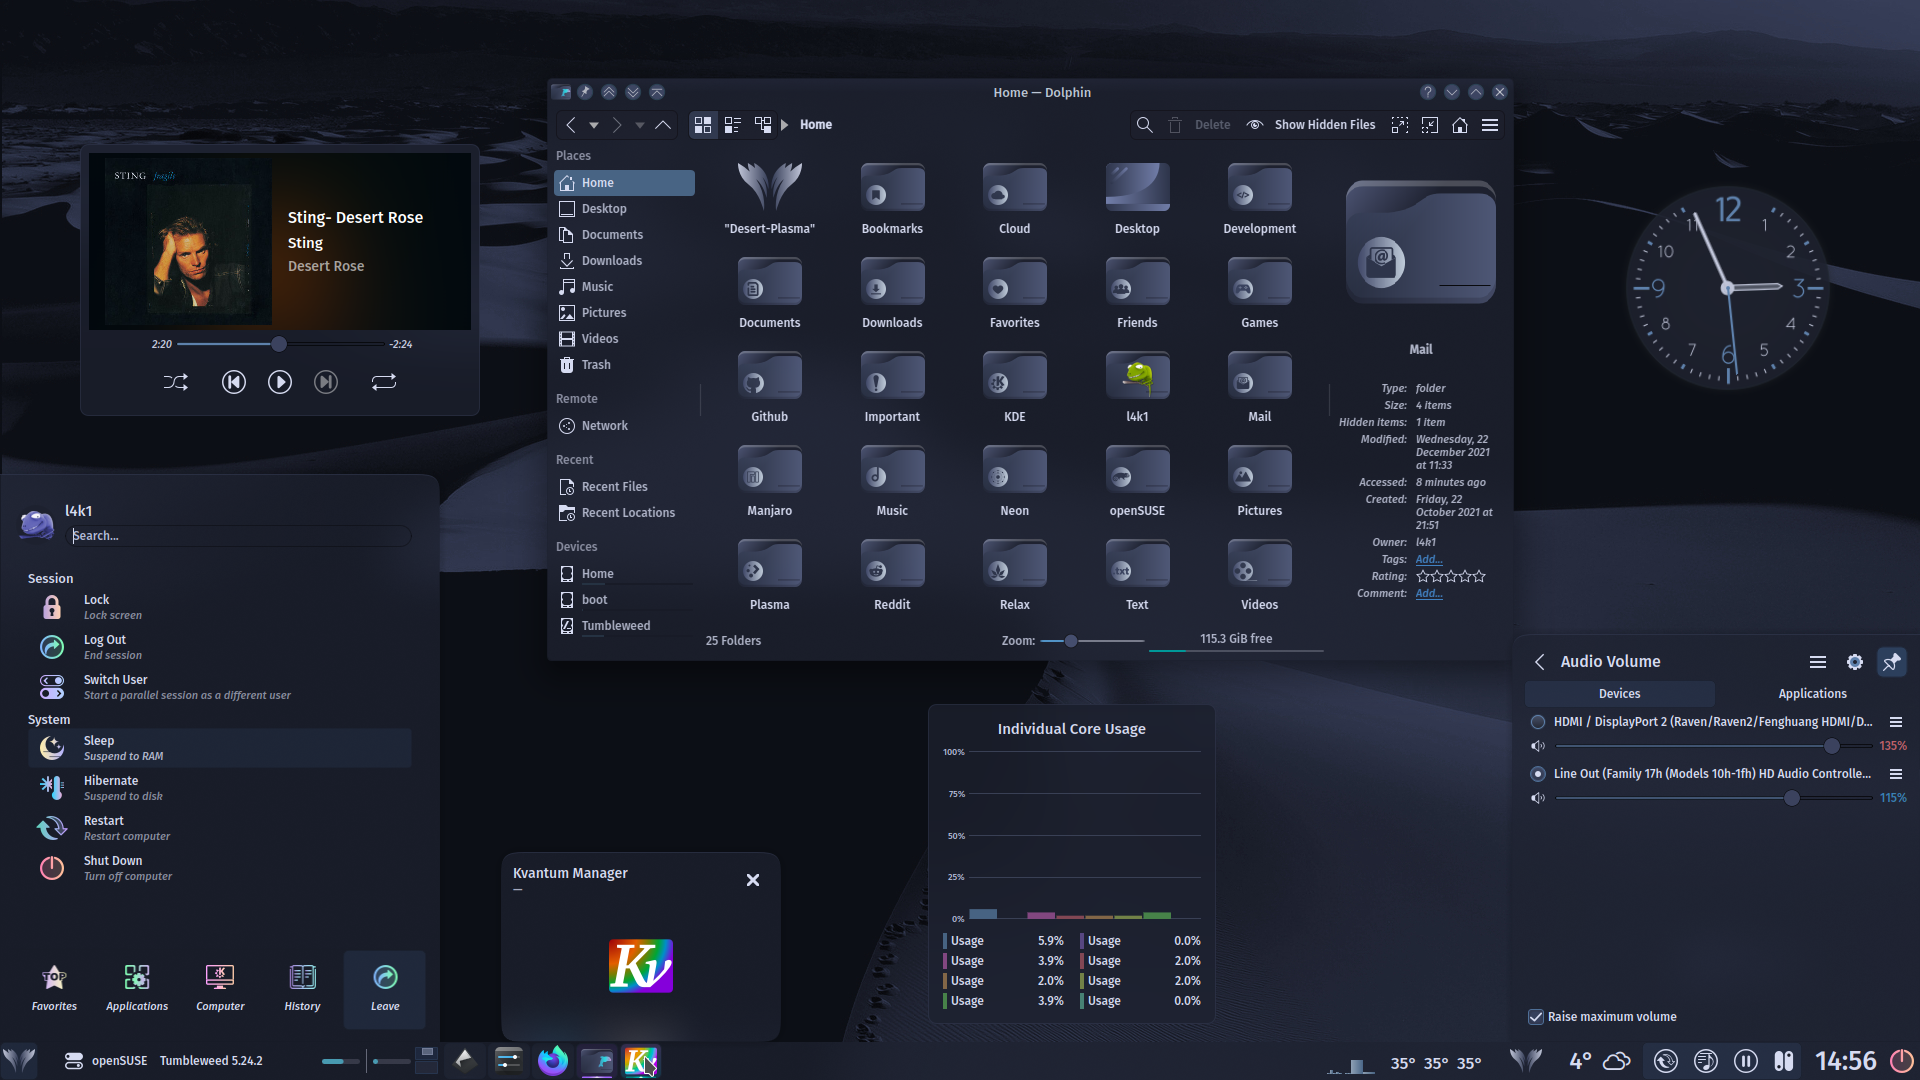Choose Lock screen in Session list
Viewport: 1920px width, 1080px height.
pos(220,607)
